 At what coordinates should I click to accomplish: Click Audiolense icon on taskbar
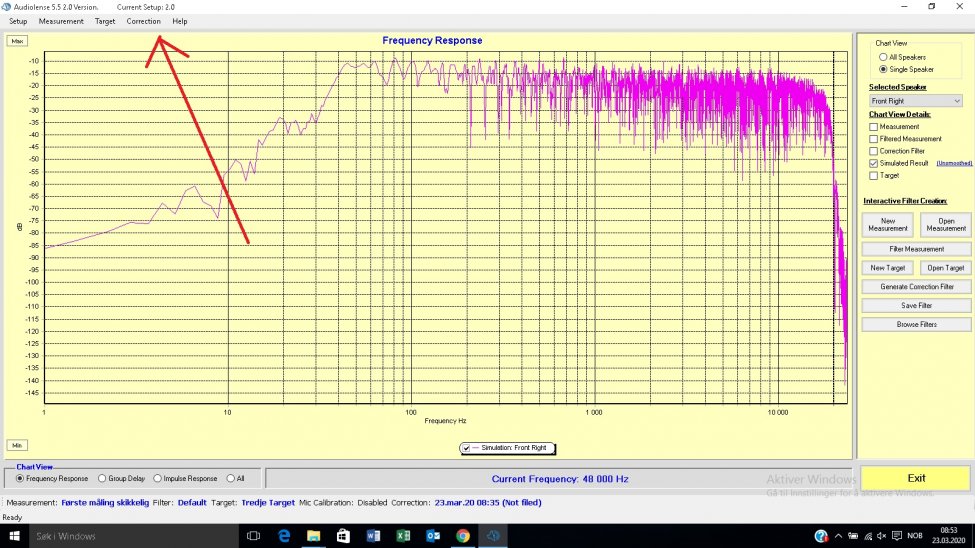click(493, 536)
